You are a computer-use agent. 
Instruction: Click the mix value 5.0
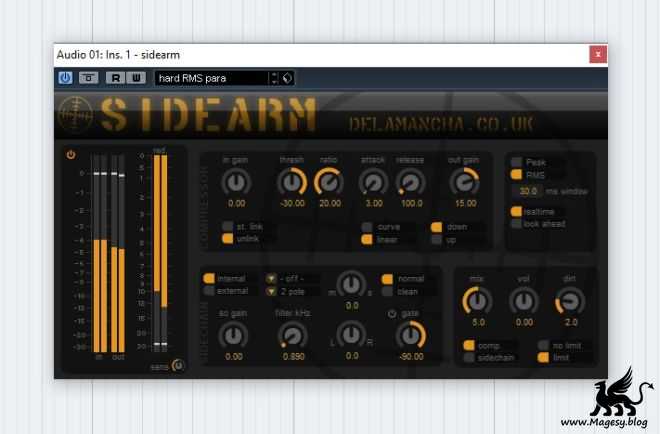[479, 322]
